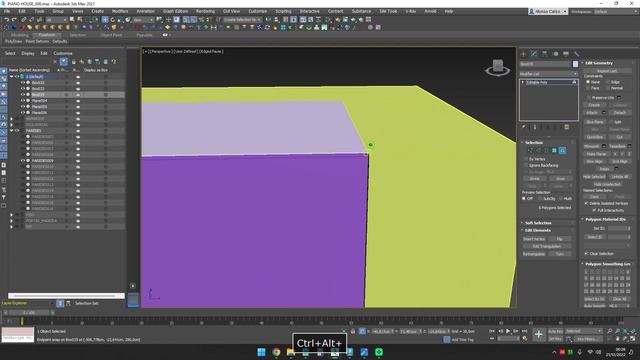Click the Maximize Viewport Toggle icon
The image size is (640, 360).
(633, 338)
